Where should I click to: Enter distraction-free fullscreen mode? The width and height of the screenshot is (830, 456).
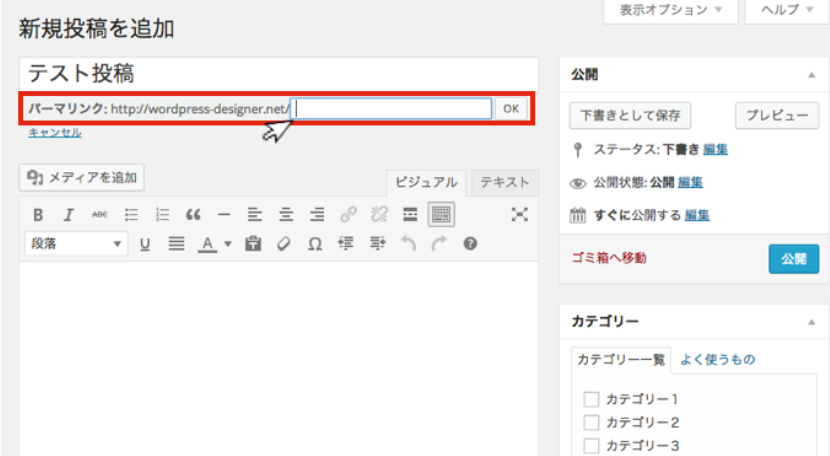pos(519,214)
